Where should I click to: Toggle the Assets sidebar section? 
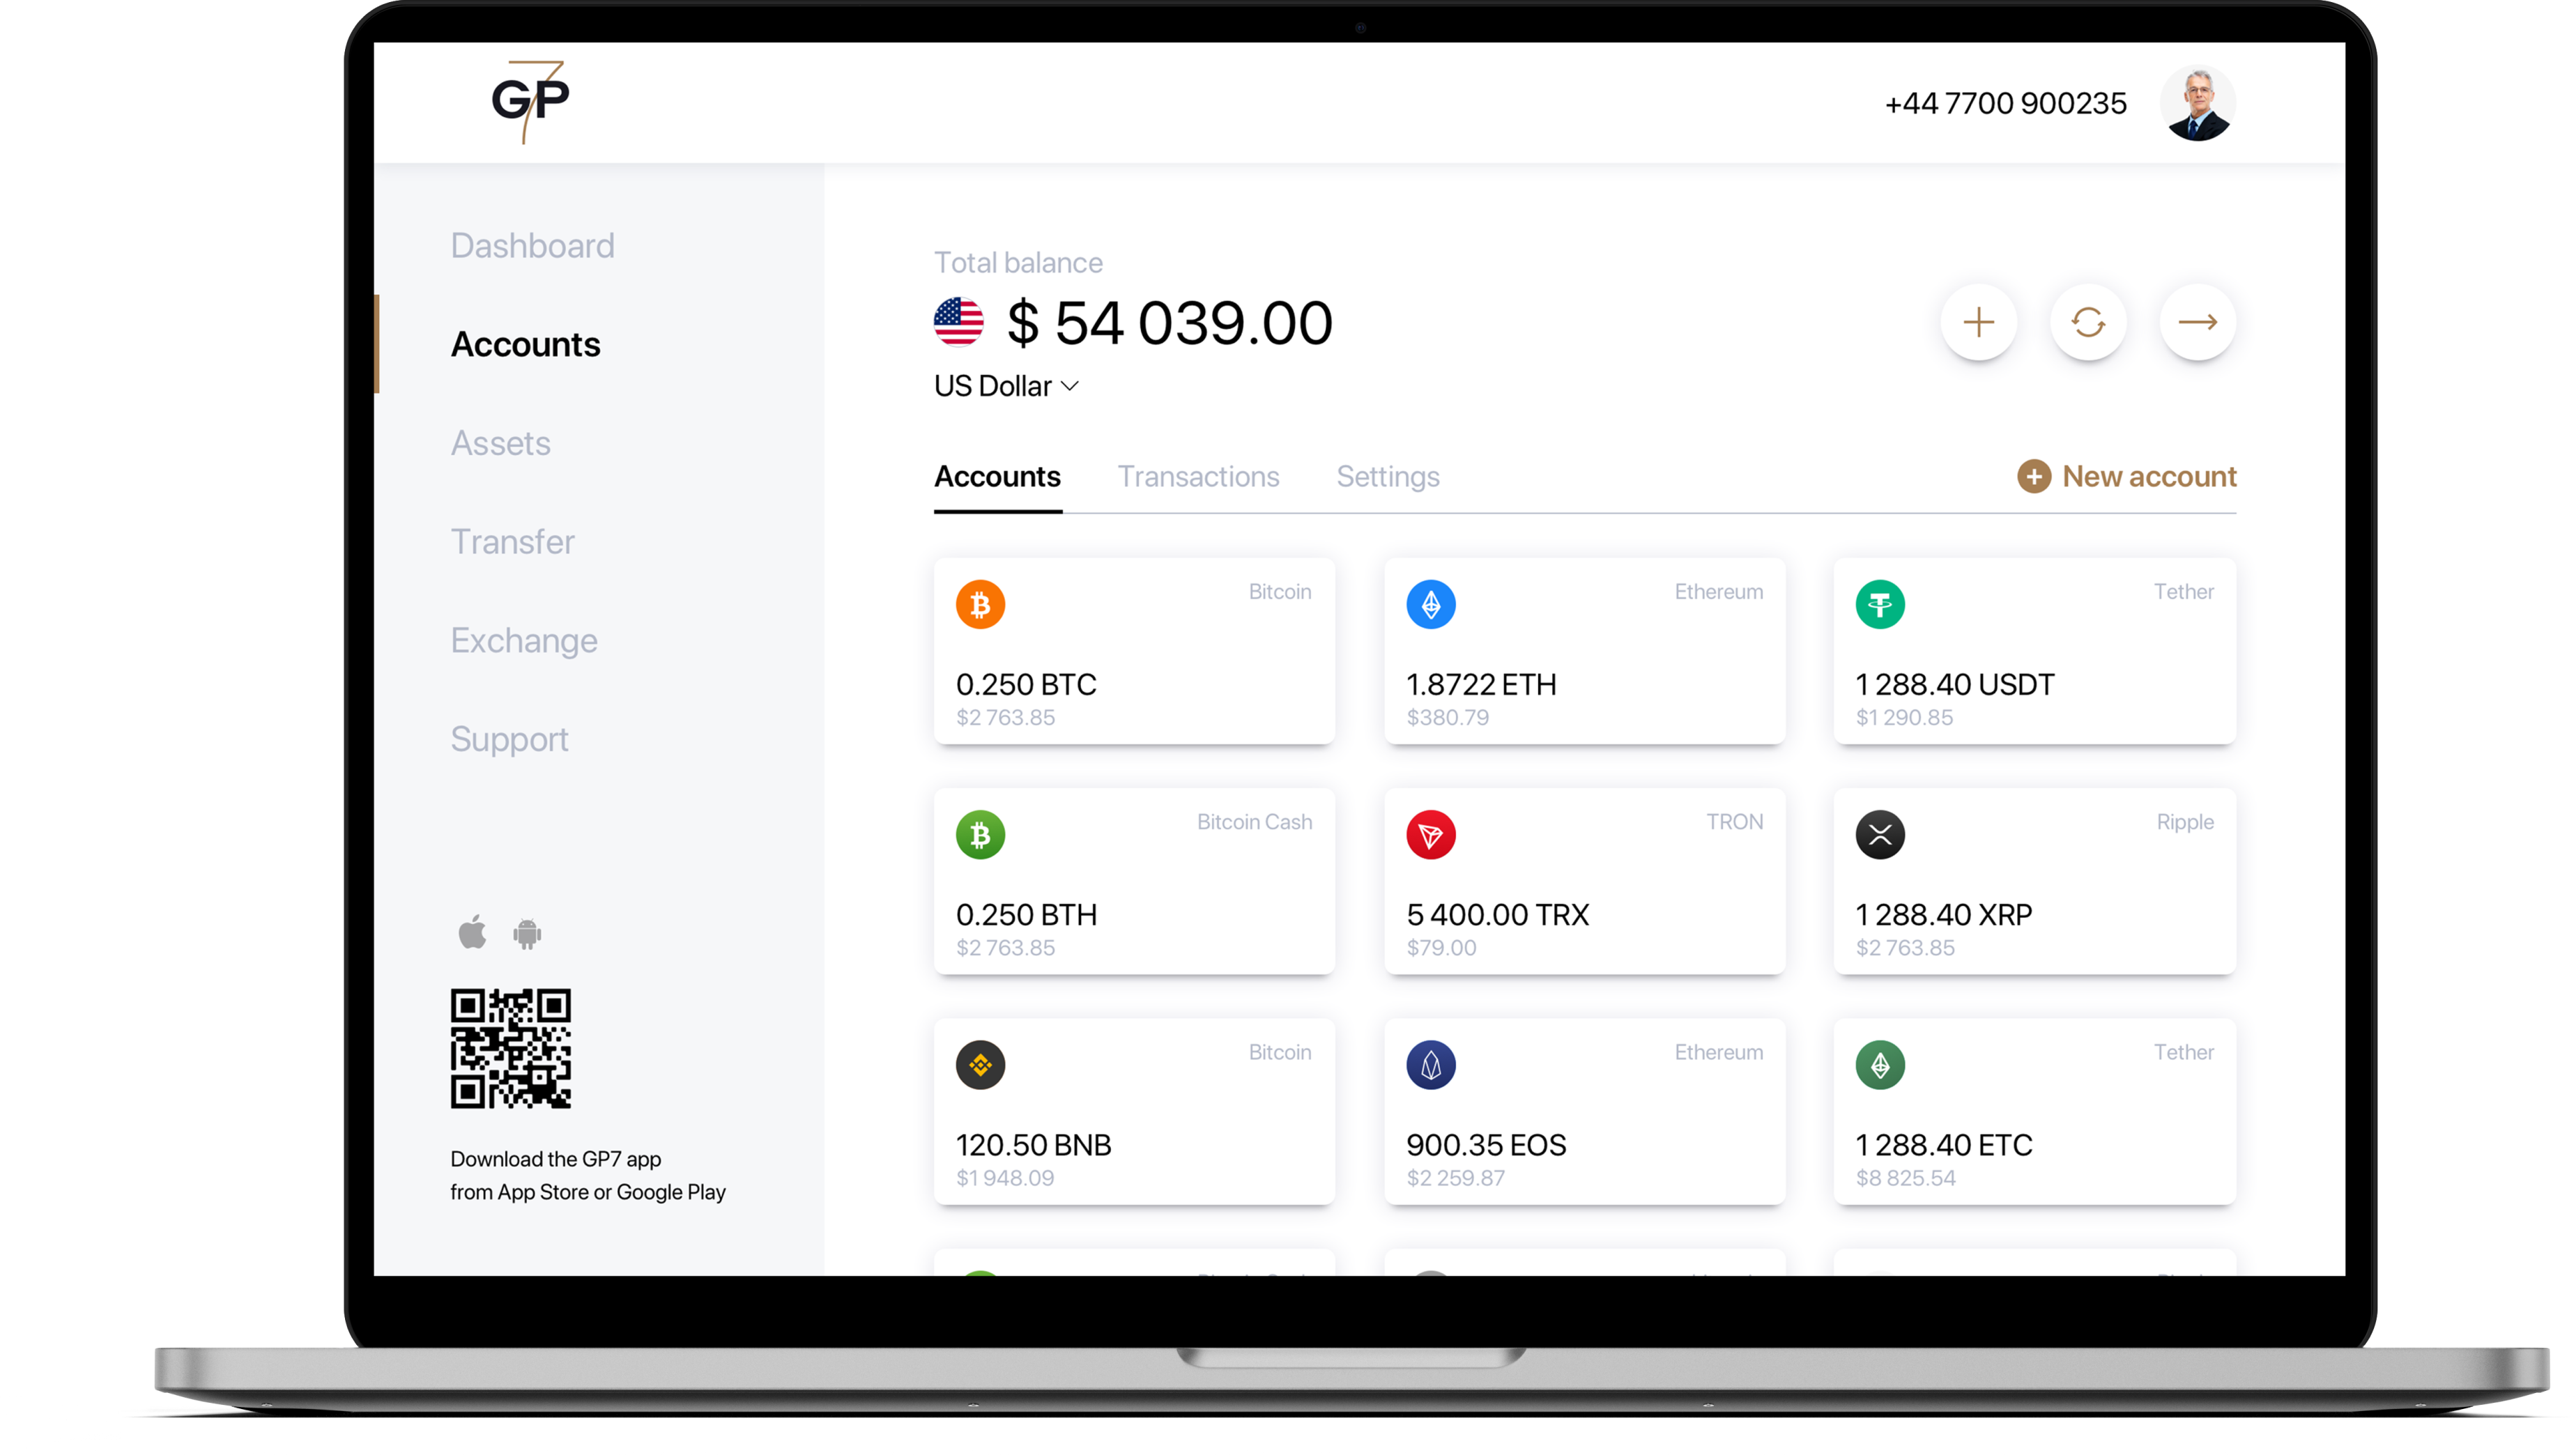click(500, 442)
